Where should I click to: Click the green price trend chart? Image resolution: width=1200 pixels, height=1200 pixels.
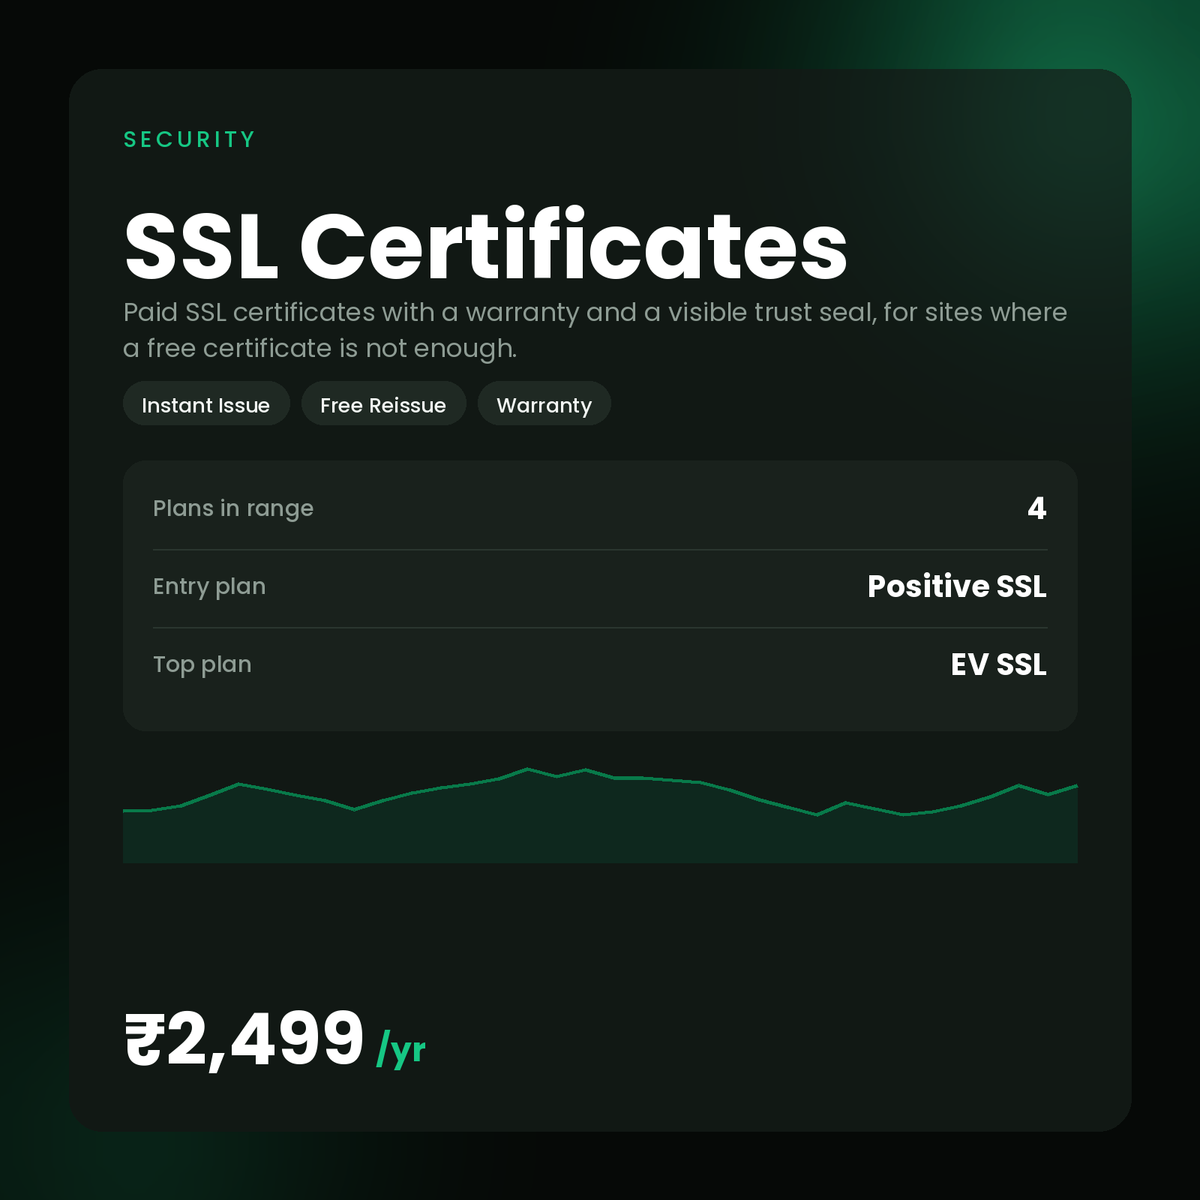(x=600, y=815)
